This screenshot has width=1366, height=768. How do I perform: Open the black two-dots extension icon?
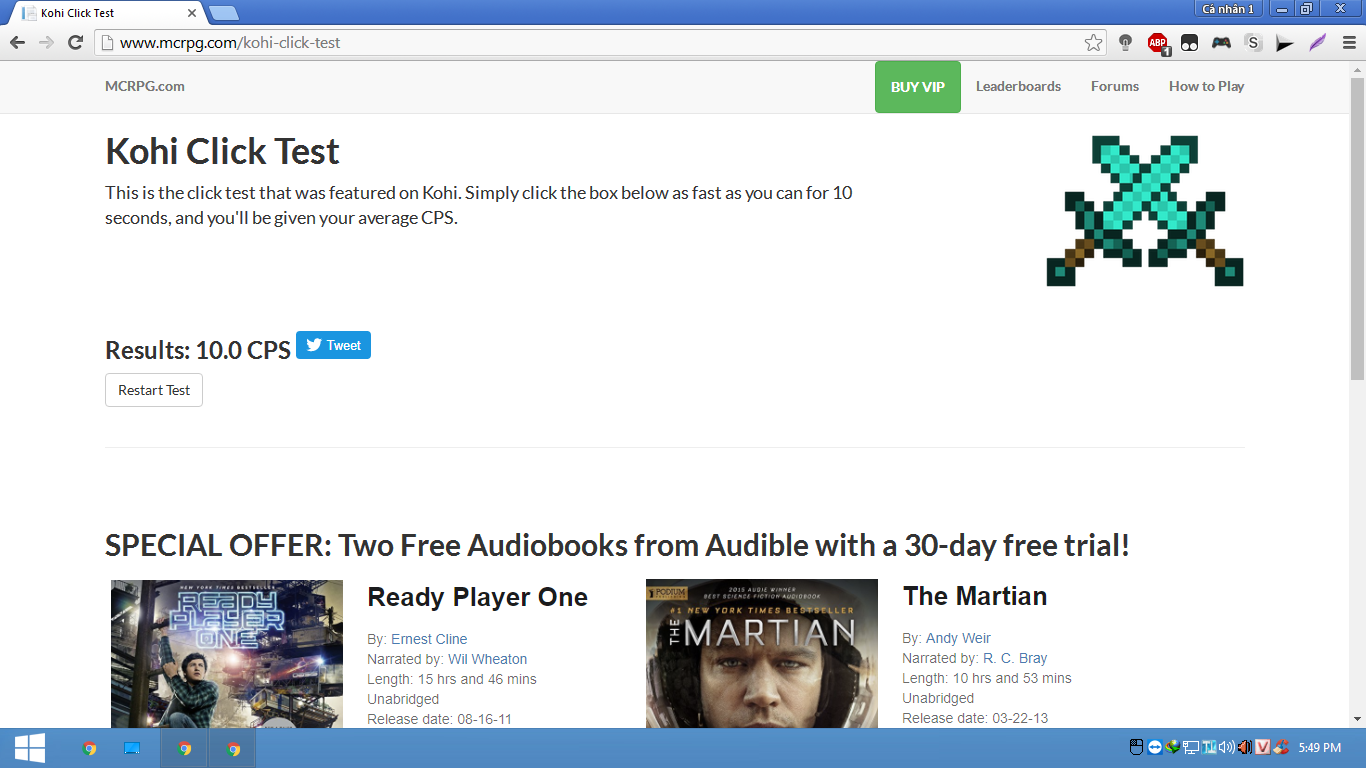click(x=1190, y=43)
